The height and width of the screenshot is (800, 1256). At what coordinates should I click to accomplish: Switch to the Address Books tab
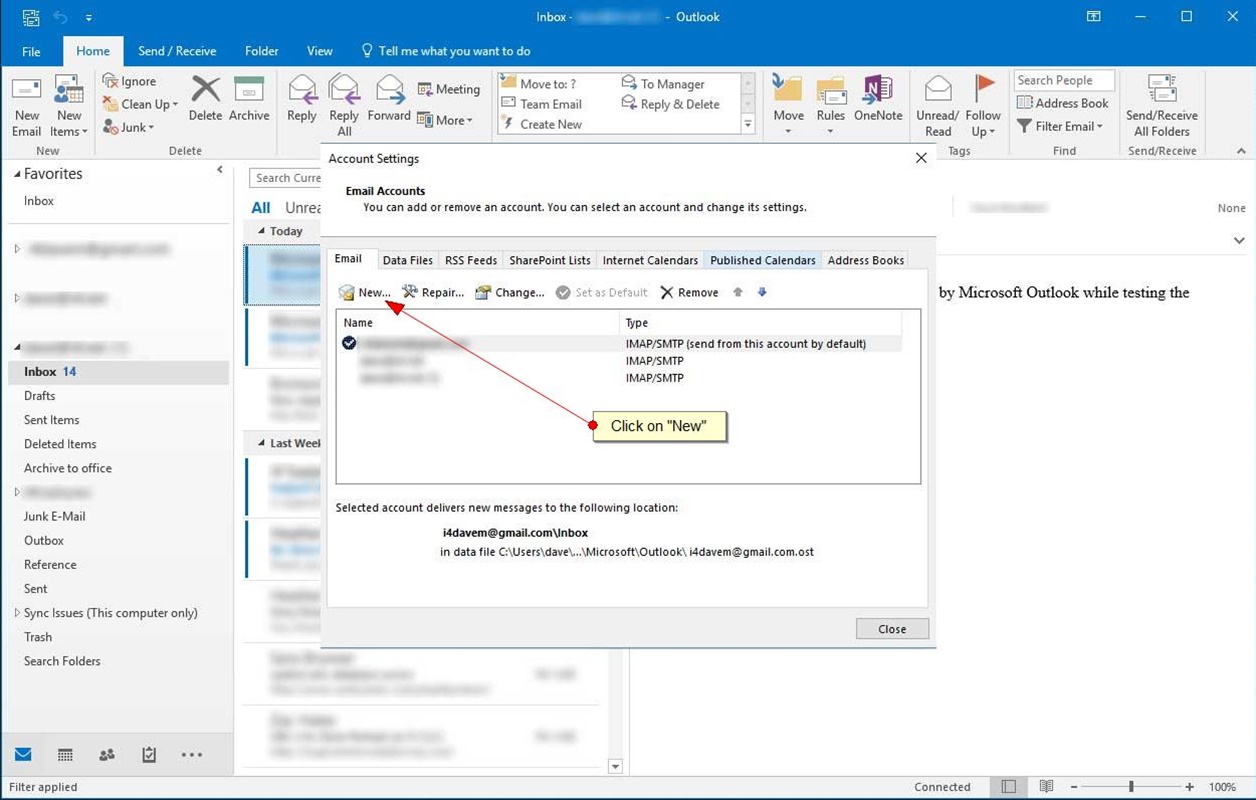[x=865, y=260]
